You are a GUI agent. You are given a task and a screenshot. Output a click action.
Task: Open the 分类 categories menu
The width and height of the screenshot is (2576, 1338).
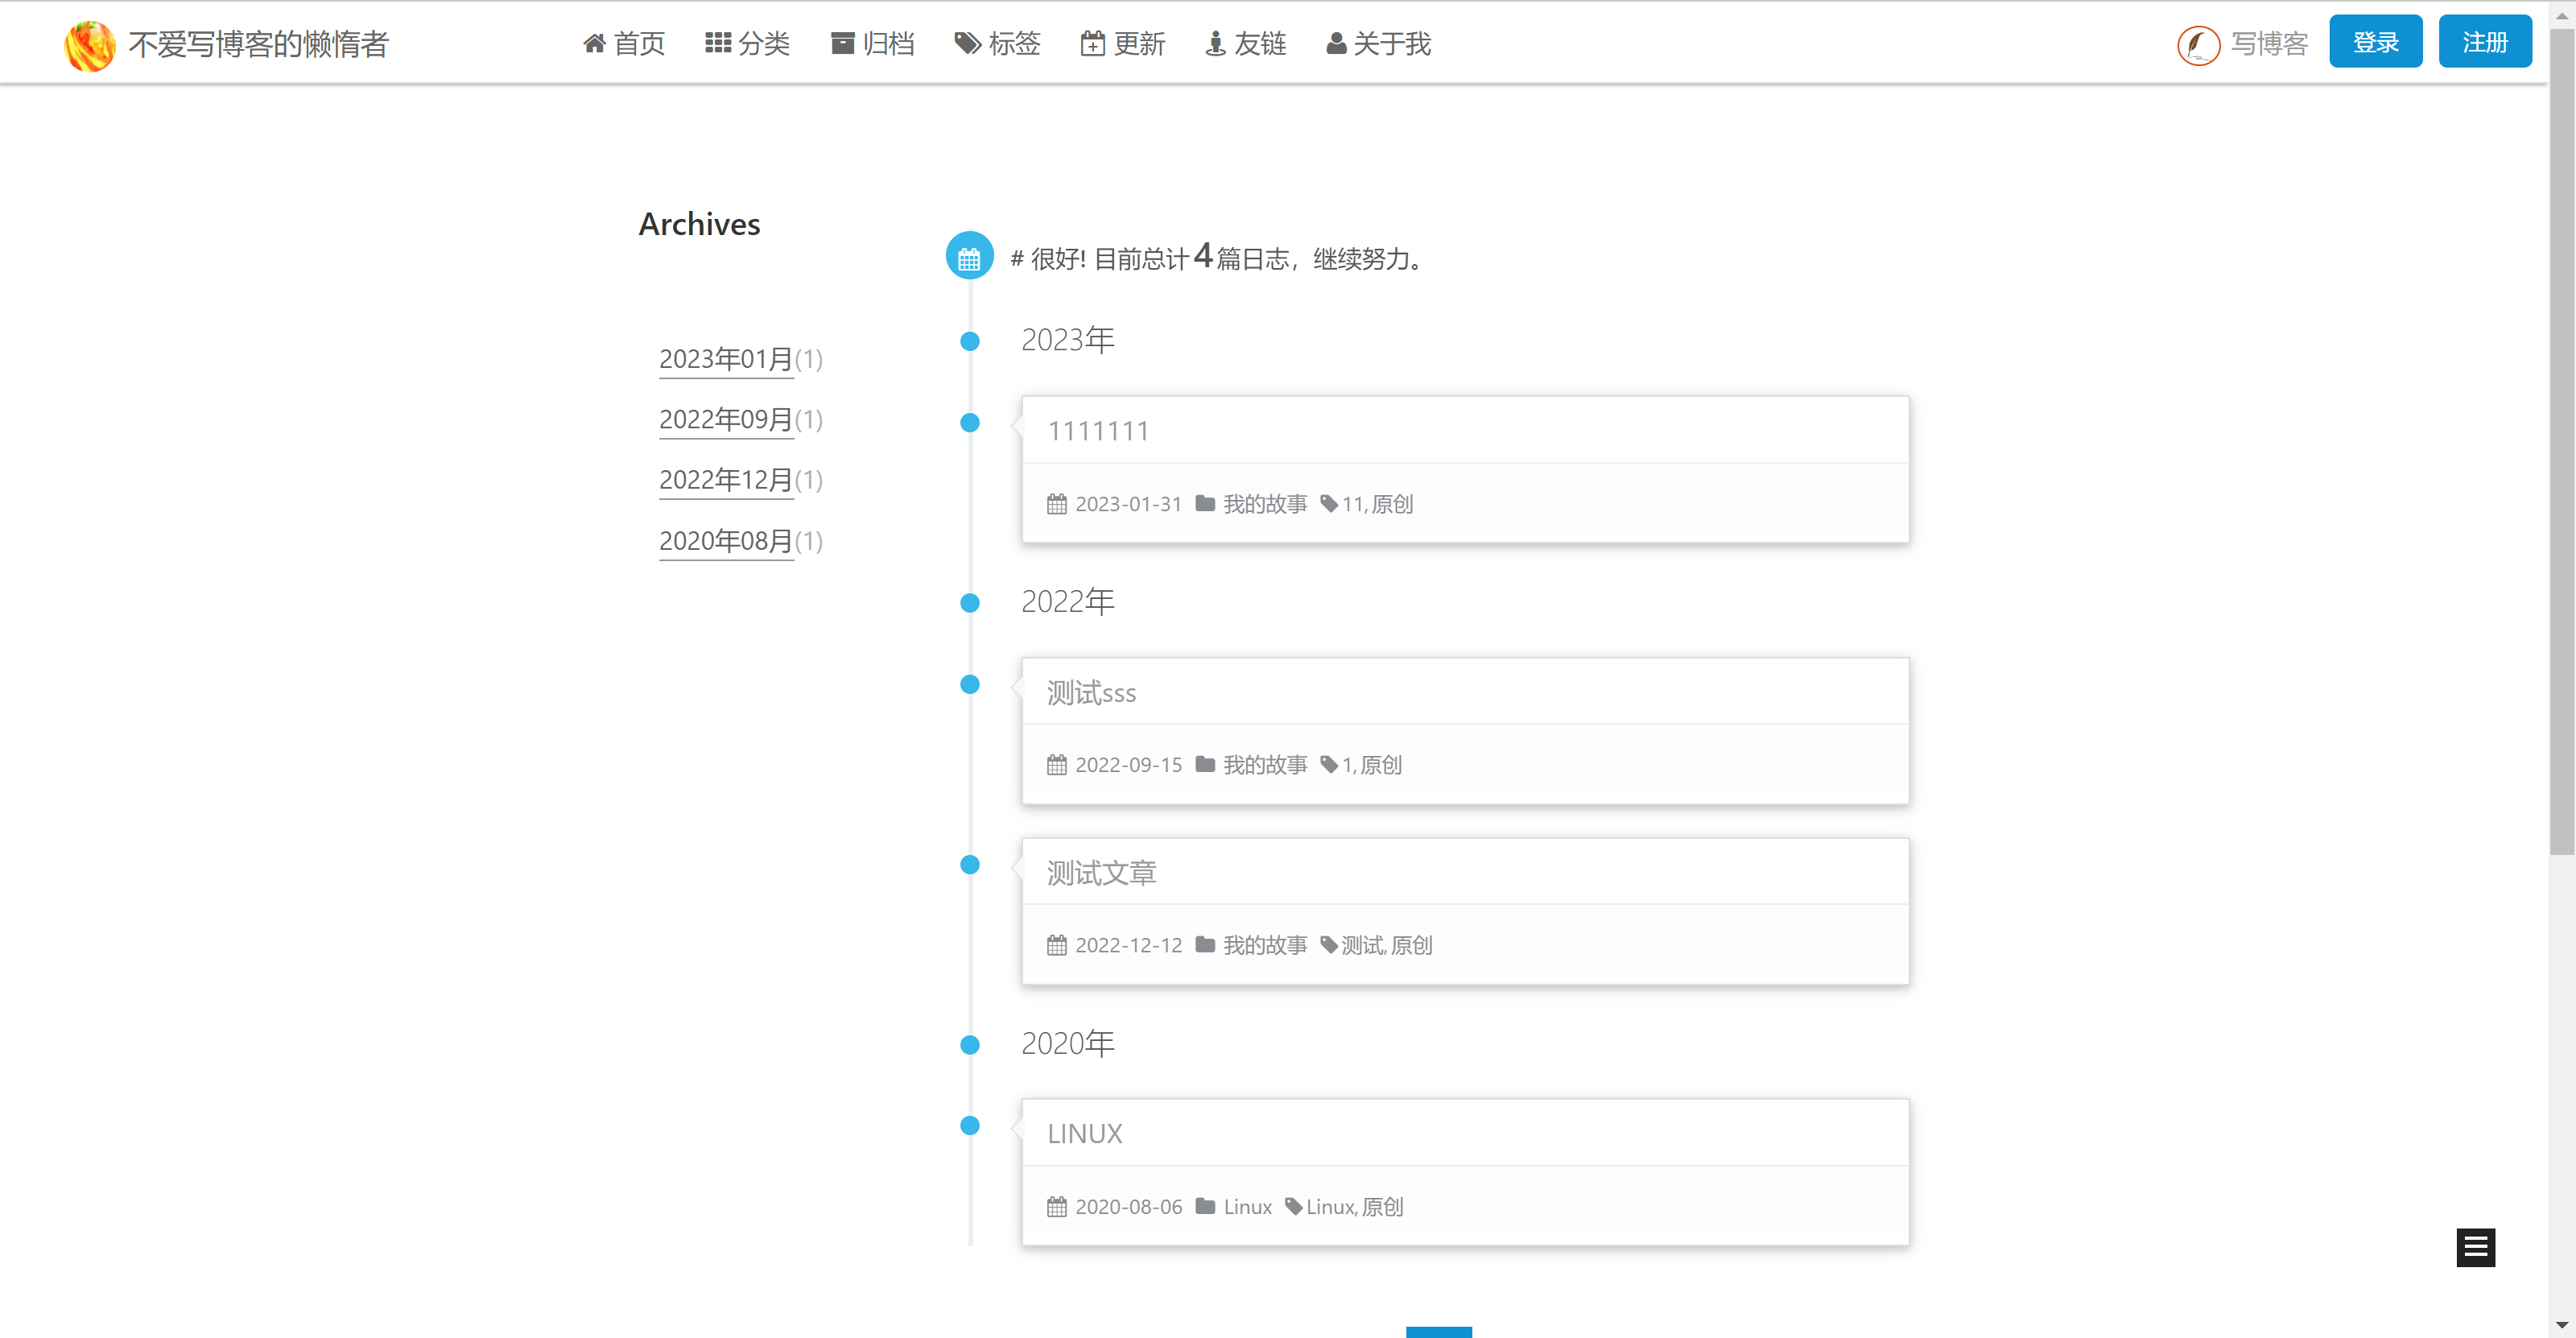click(747, 43)
